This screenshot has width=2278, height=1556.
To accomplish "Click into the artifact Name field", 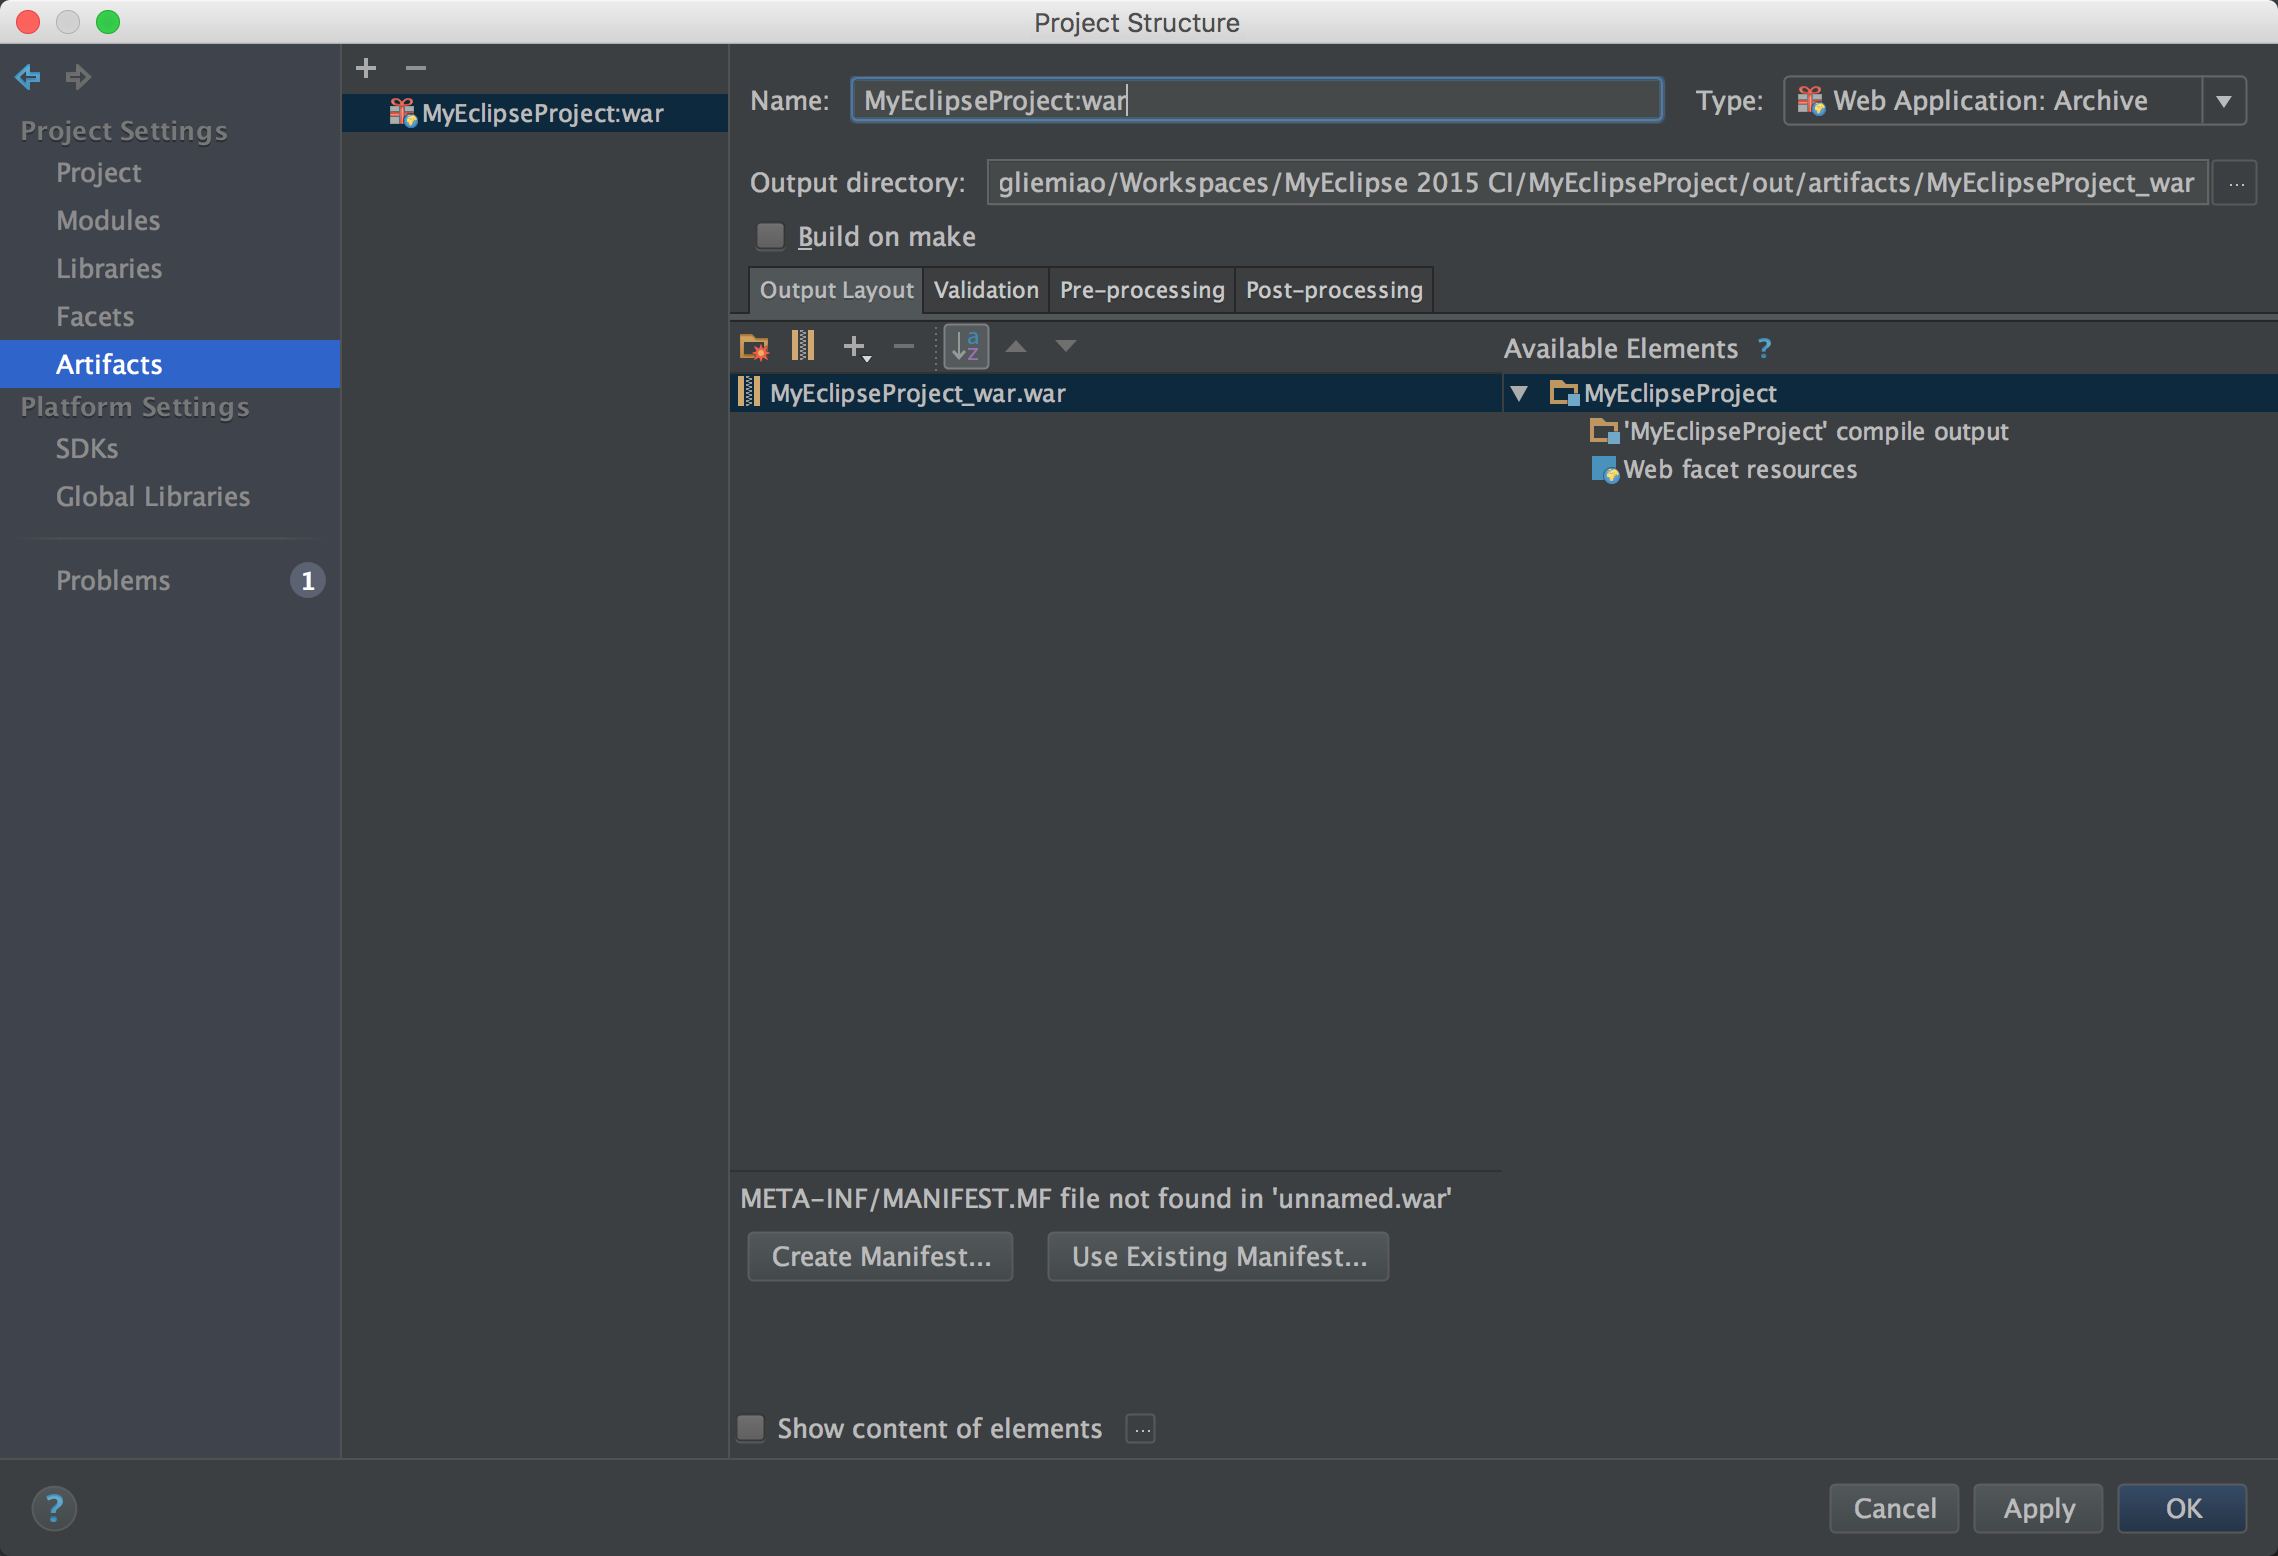I will tap(1256, 100).
